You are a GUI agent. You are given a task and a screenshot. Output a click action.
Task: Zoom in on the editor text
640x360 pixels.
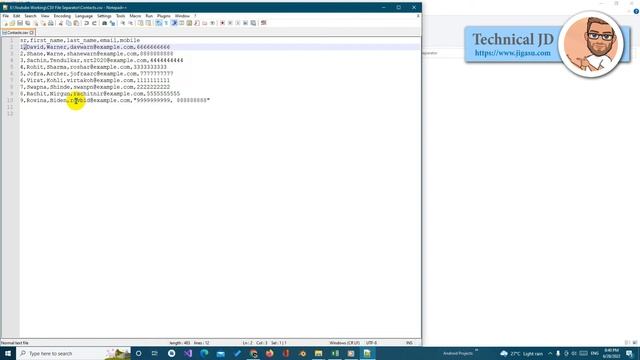(x=122, y=23)
